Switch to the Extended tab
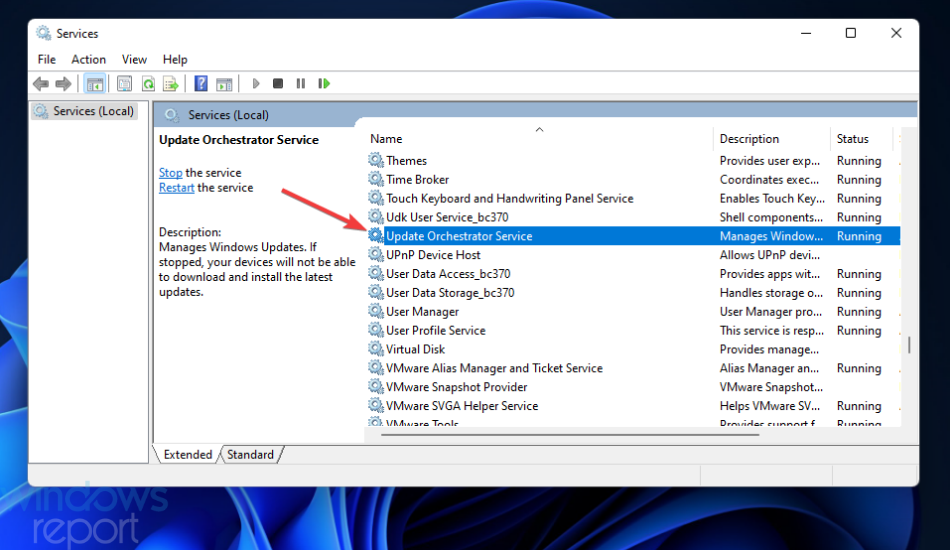 [188, 454]
